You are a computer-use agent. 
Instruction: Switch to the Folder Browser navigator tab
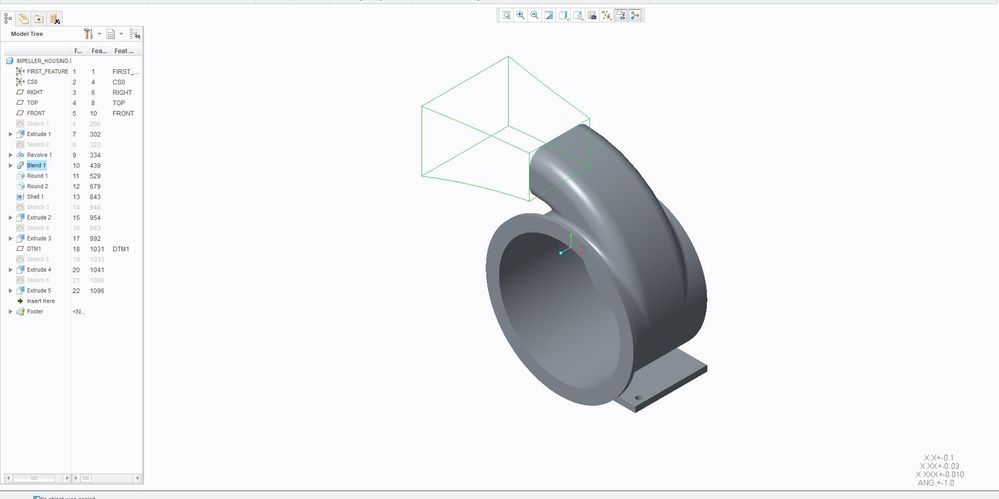(24, 18)
